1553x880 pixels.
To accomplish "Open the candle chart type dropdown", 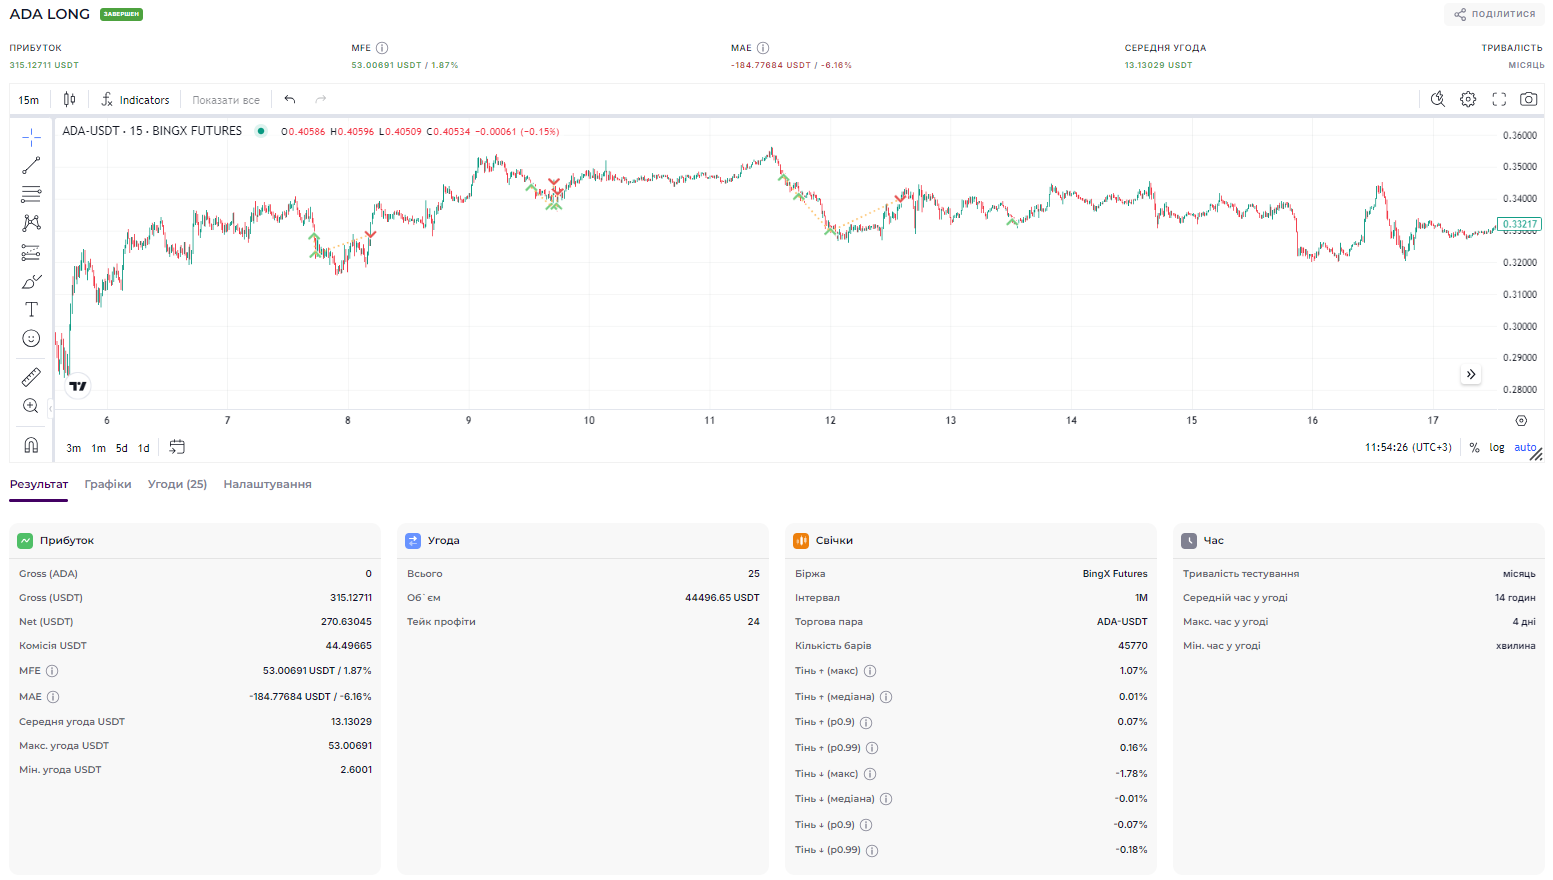I will (70, 99).
